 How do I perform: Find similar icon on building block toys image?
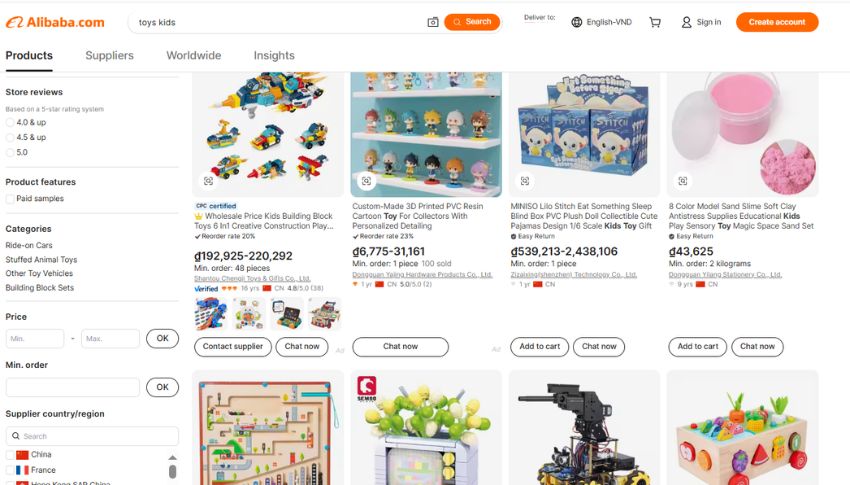tap(208, 181)
